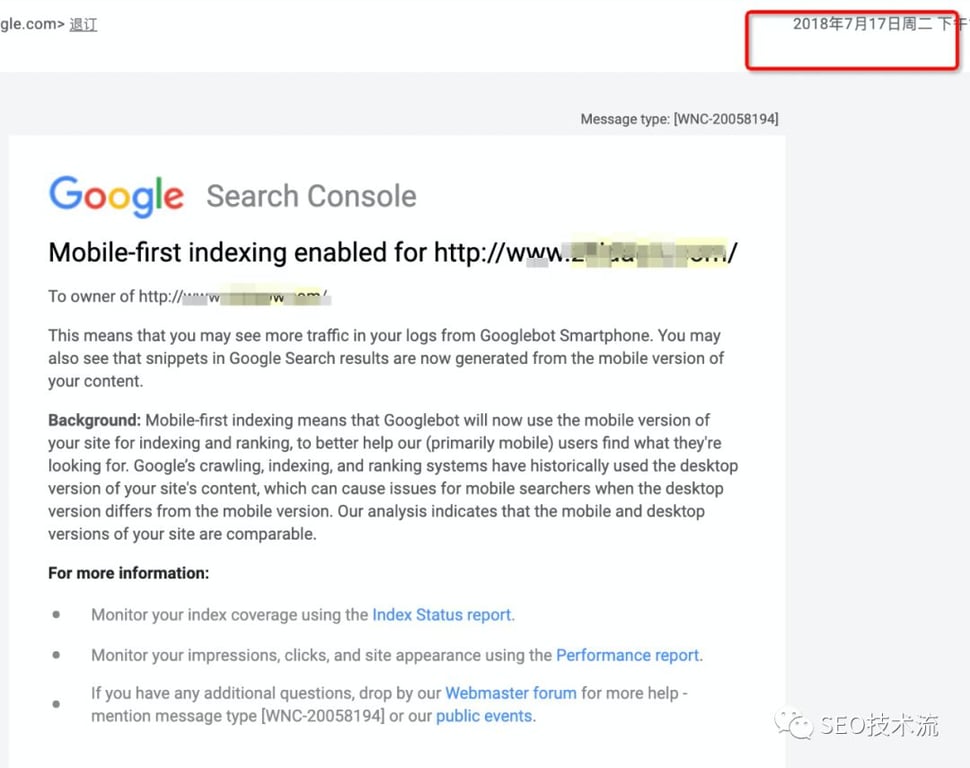Click the bold Background label in the paragraph
This screenshot has height=768, width=970.
94,420
